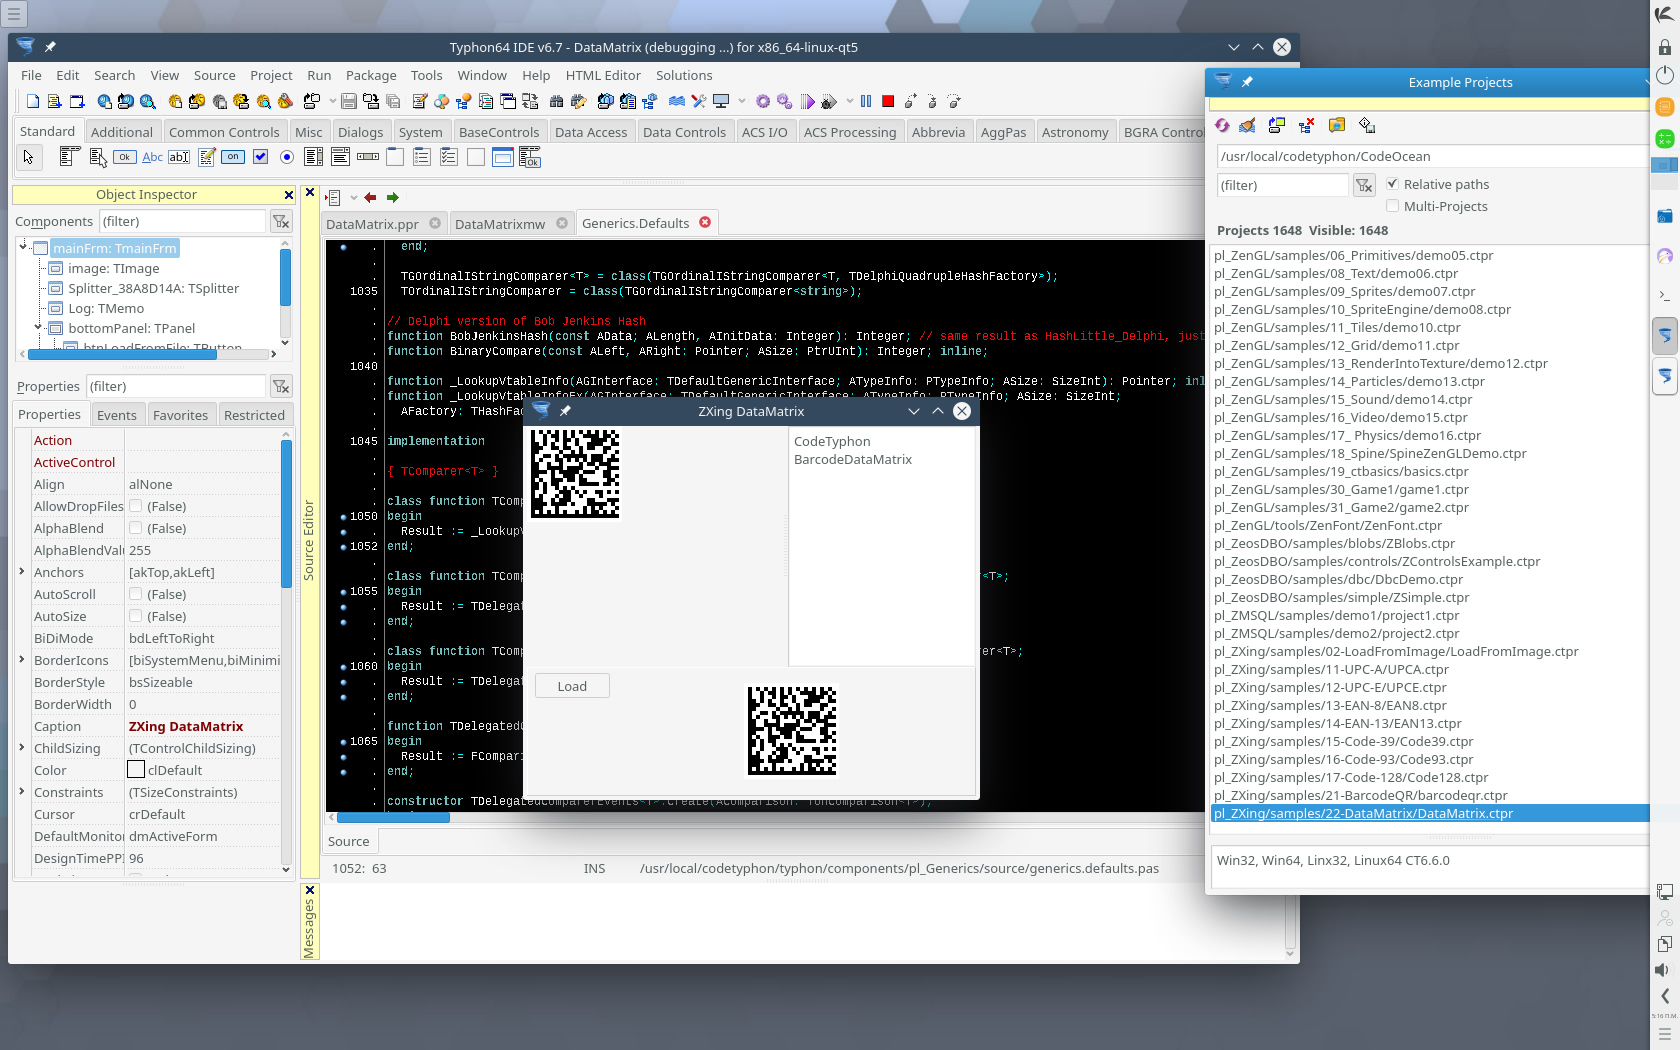The height and width of the screenshot is (1050, 1680).
Task: Toggle the AllowDropFiles property checkbox
Action: tap(136, 506)
